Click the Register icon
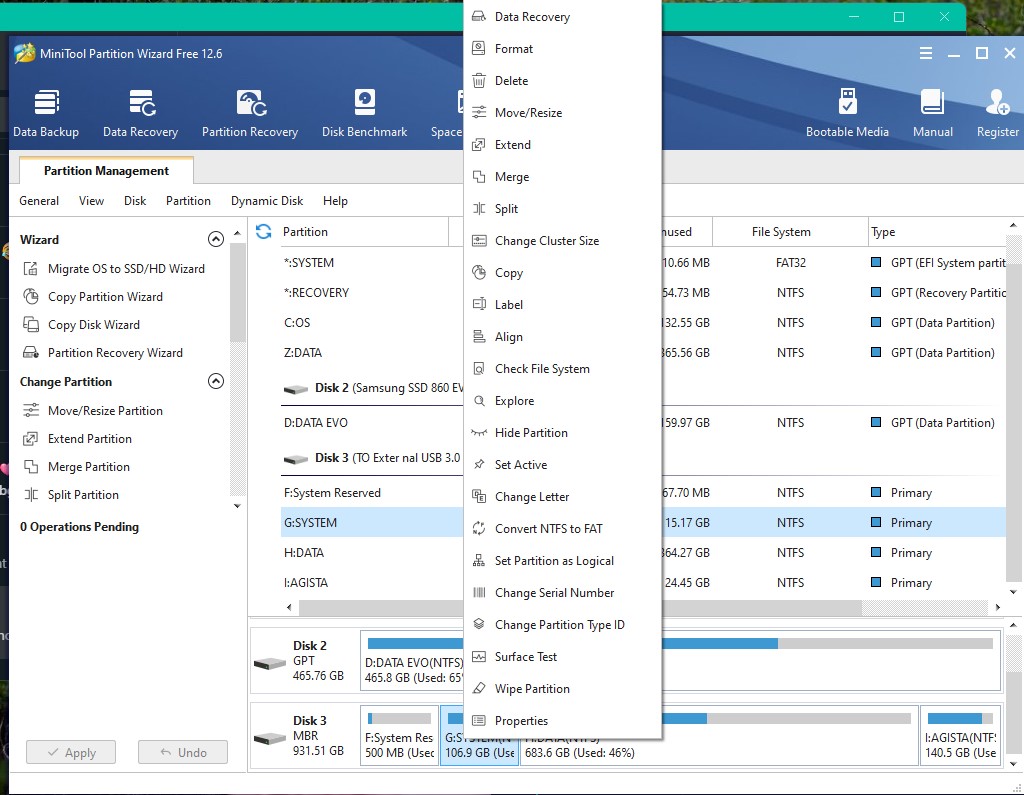 pyautogui.click(x=997, y=114)
